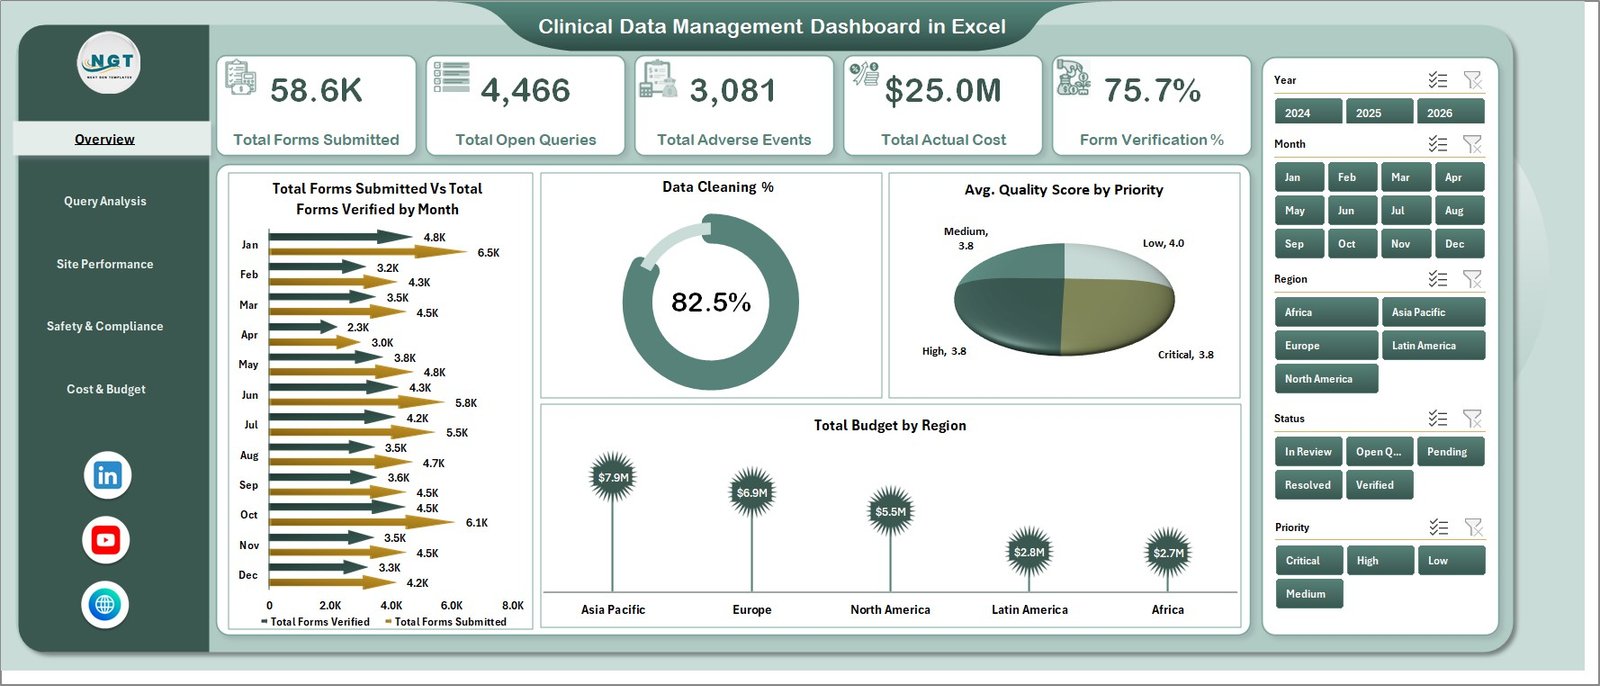Select North America in Region slicer
1600x686 pixels.
pos(1326,379)
